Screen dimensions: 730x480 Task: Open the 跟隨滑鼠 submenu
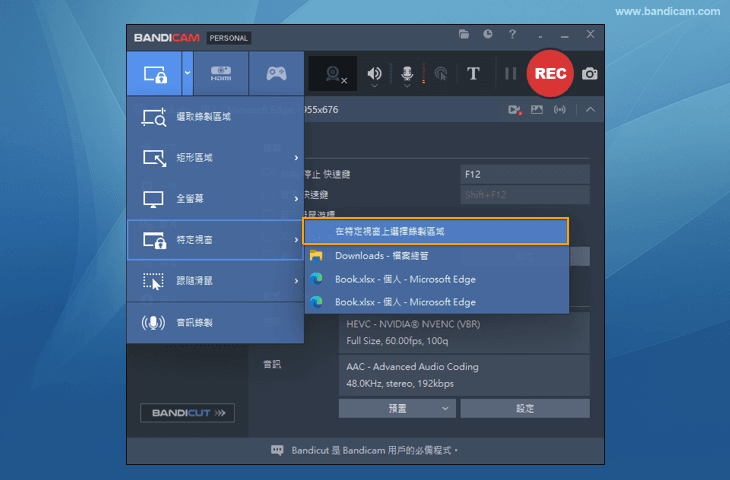point(216,281)
